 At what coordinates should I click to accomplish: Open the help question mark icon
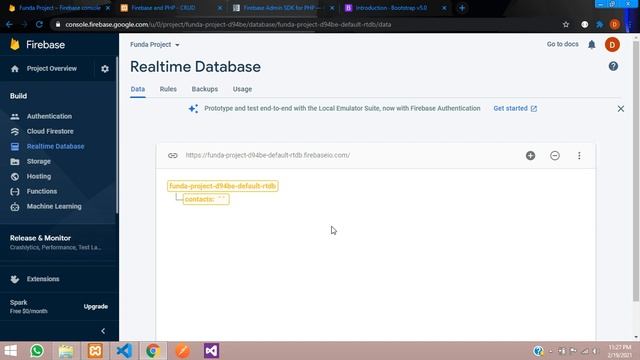(613, 66)
